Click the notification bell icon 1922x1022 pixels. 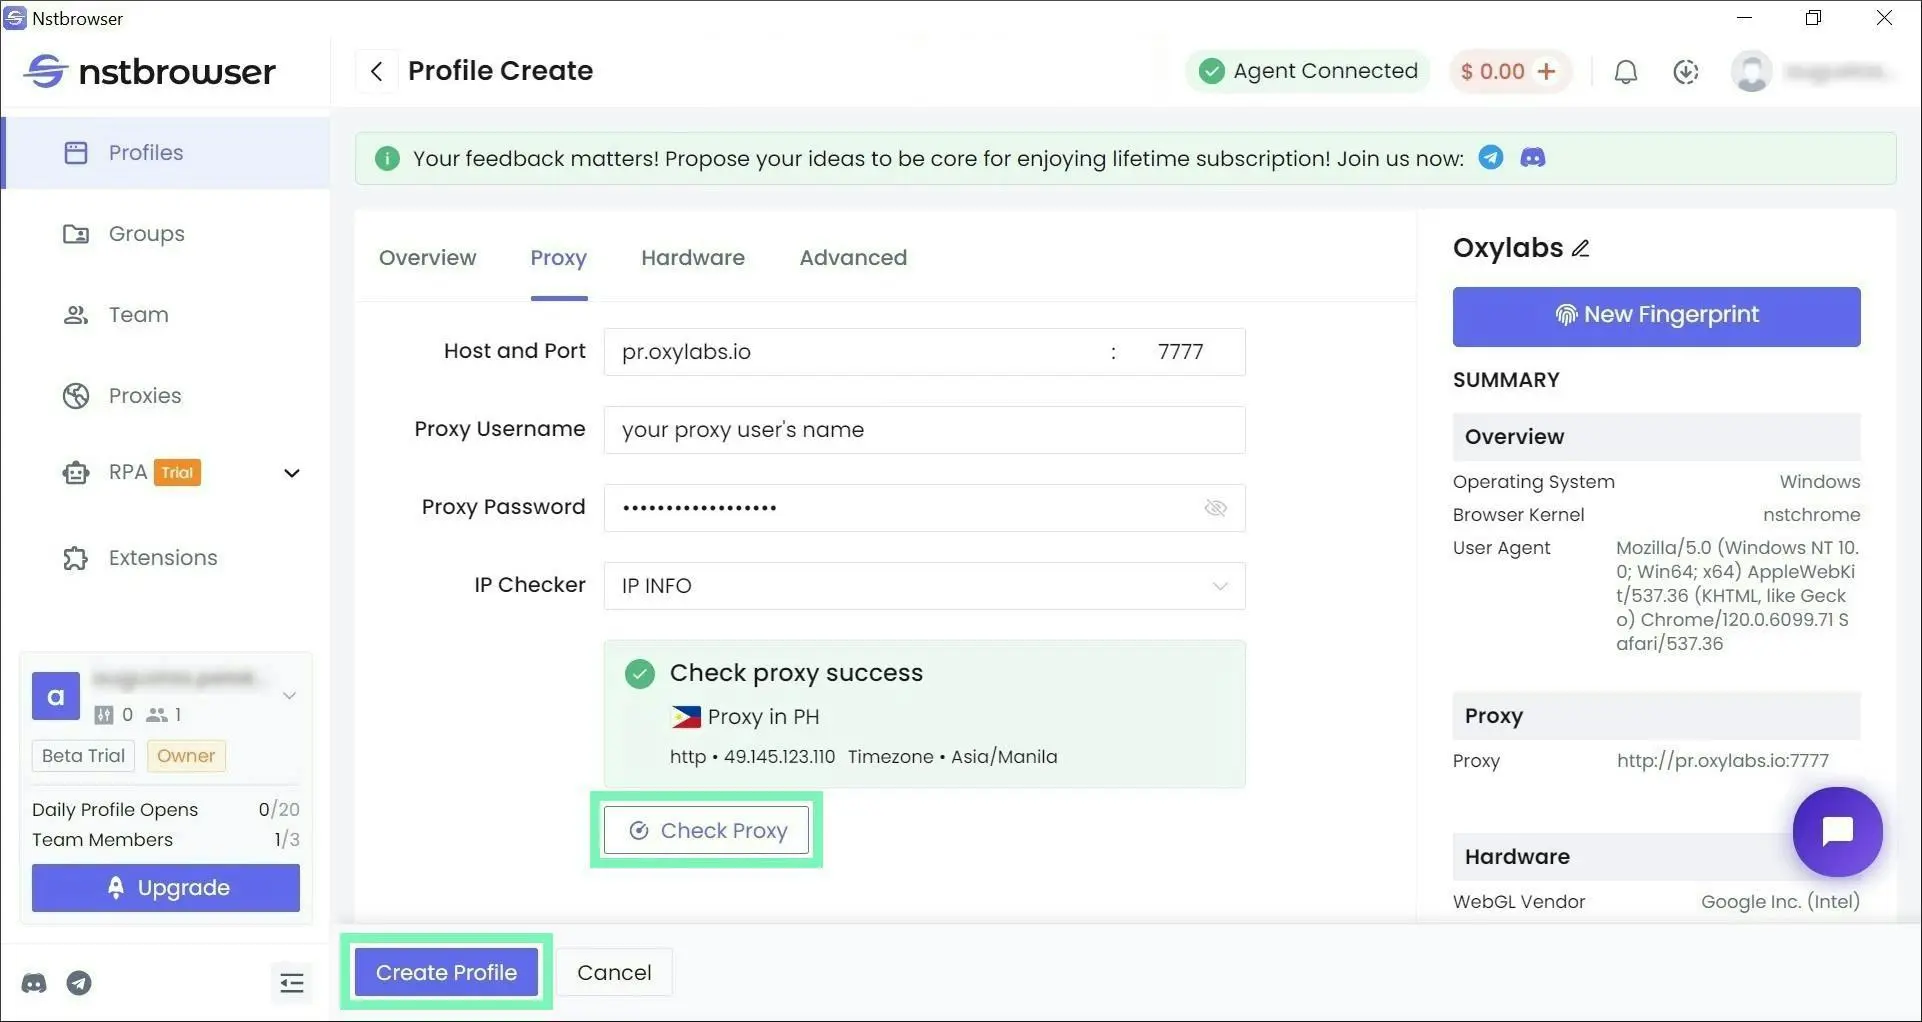1625,72
